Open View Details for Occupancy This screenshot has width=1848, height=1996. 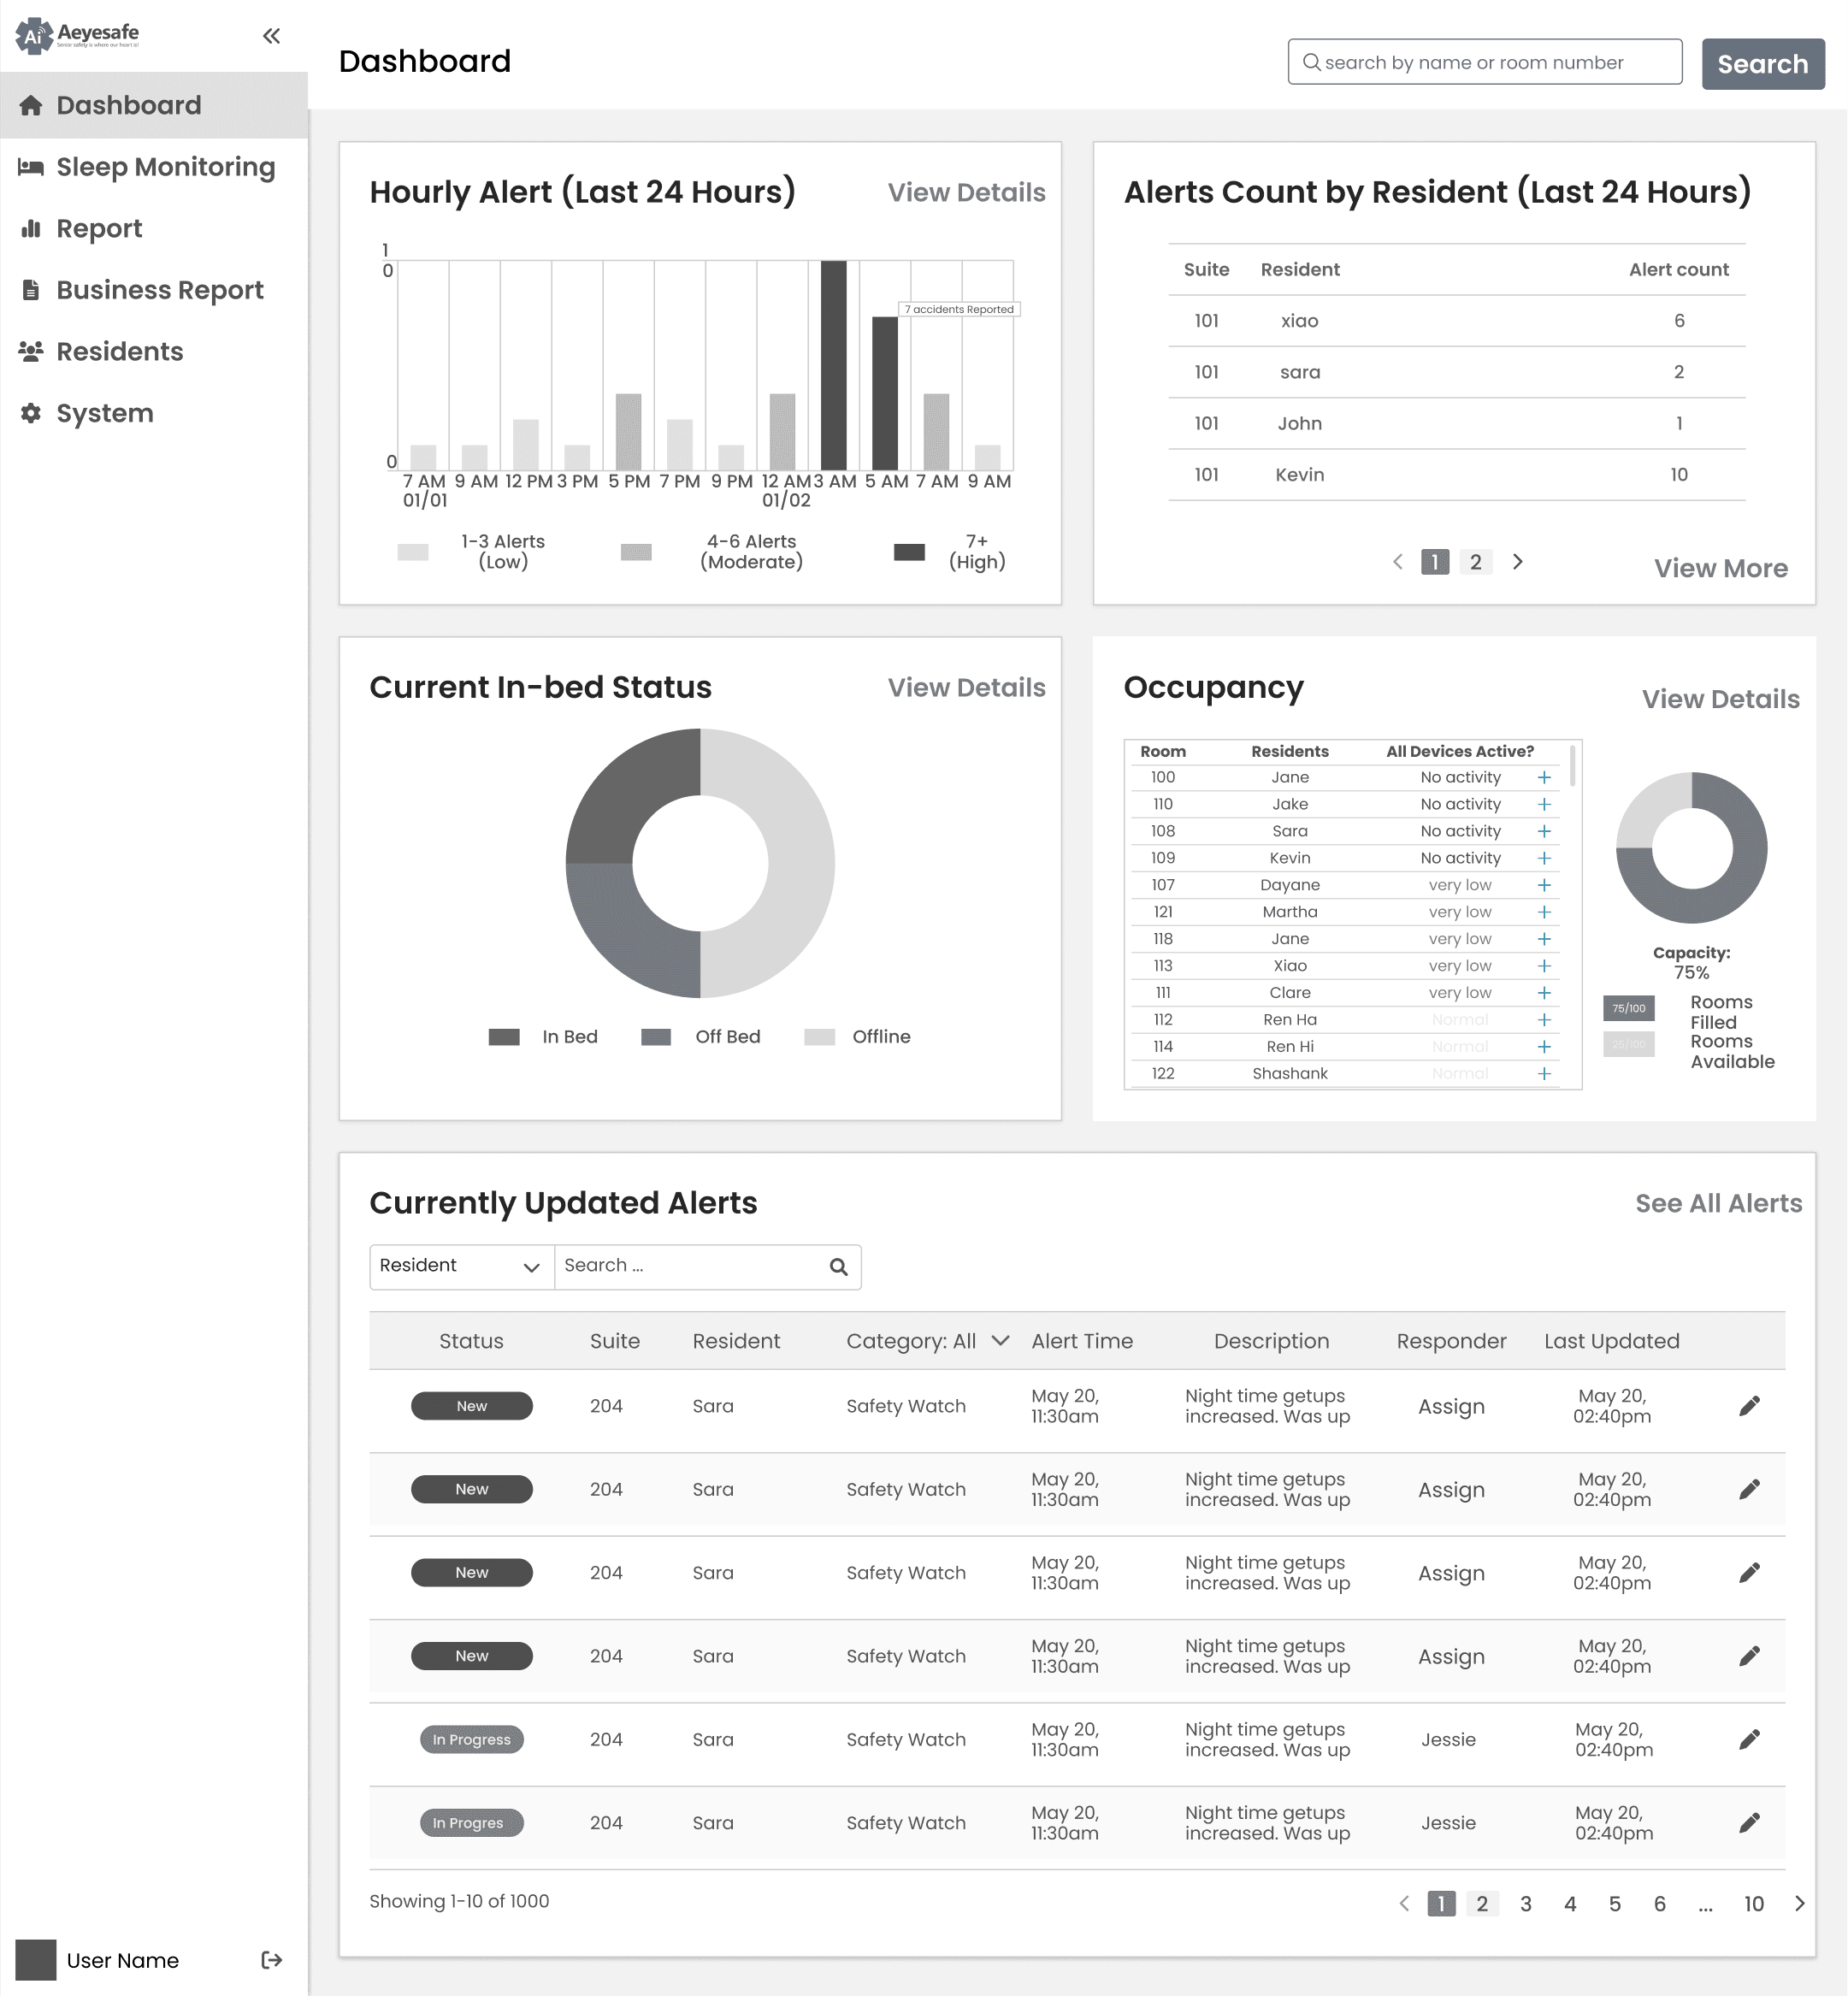[1720, 699]
